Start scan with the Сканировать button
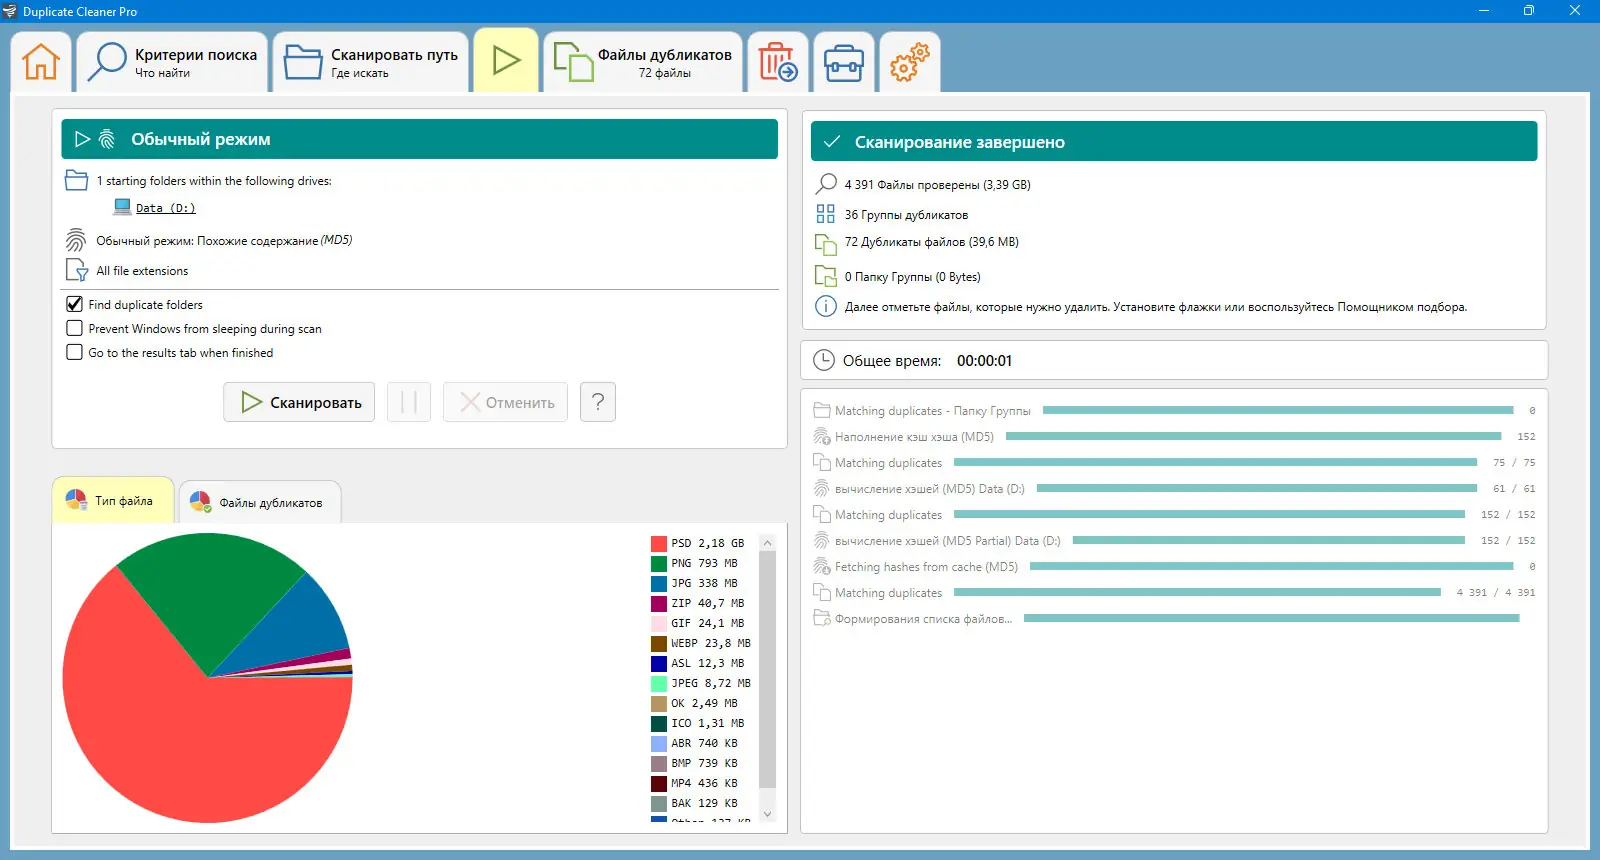The height and width of the screenshot is (860, 1600). [x=299, y=402]
